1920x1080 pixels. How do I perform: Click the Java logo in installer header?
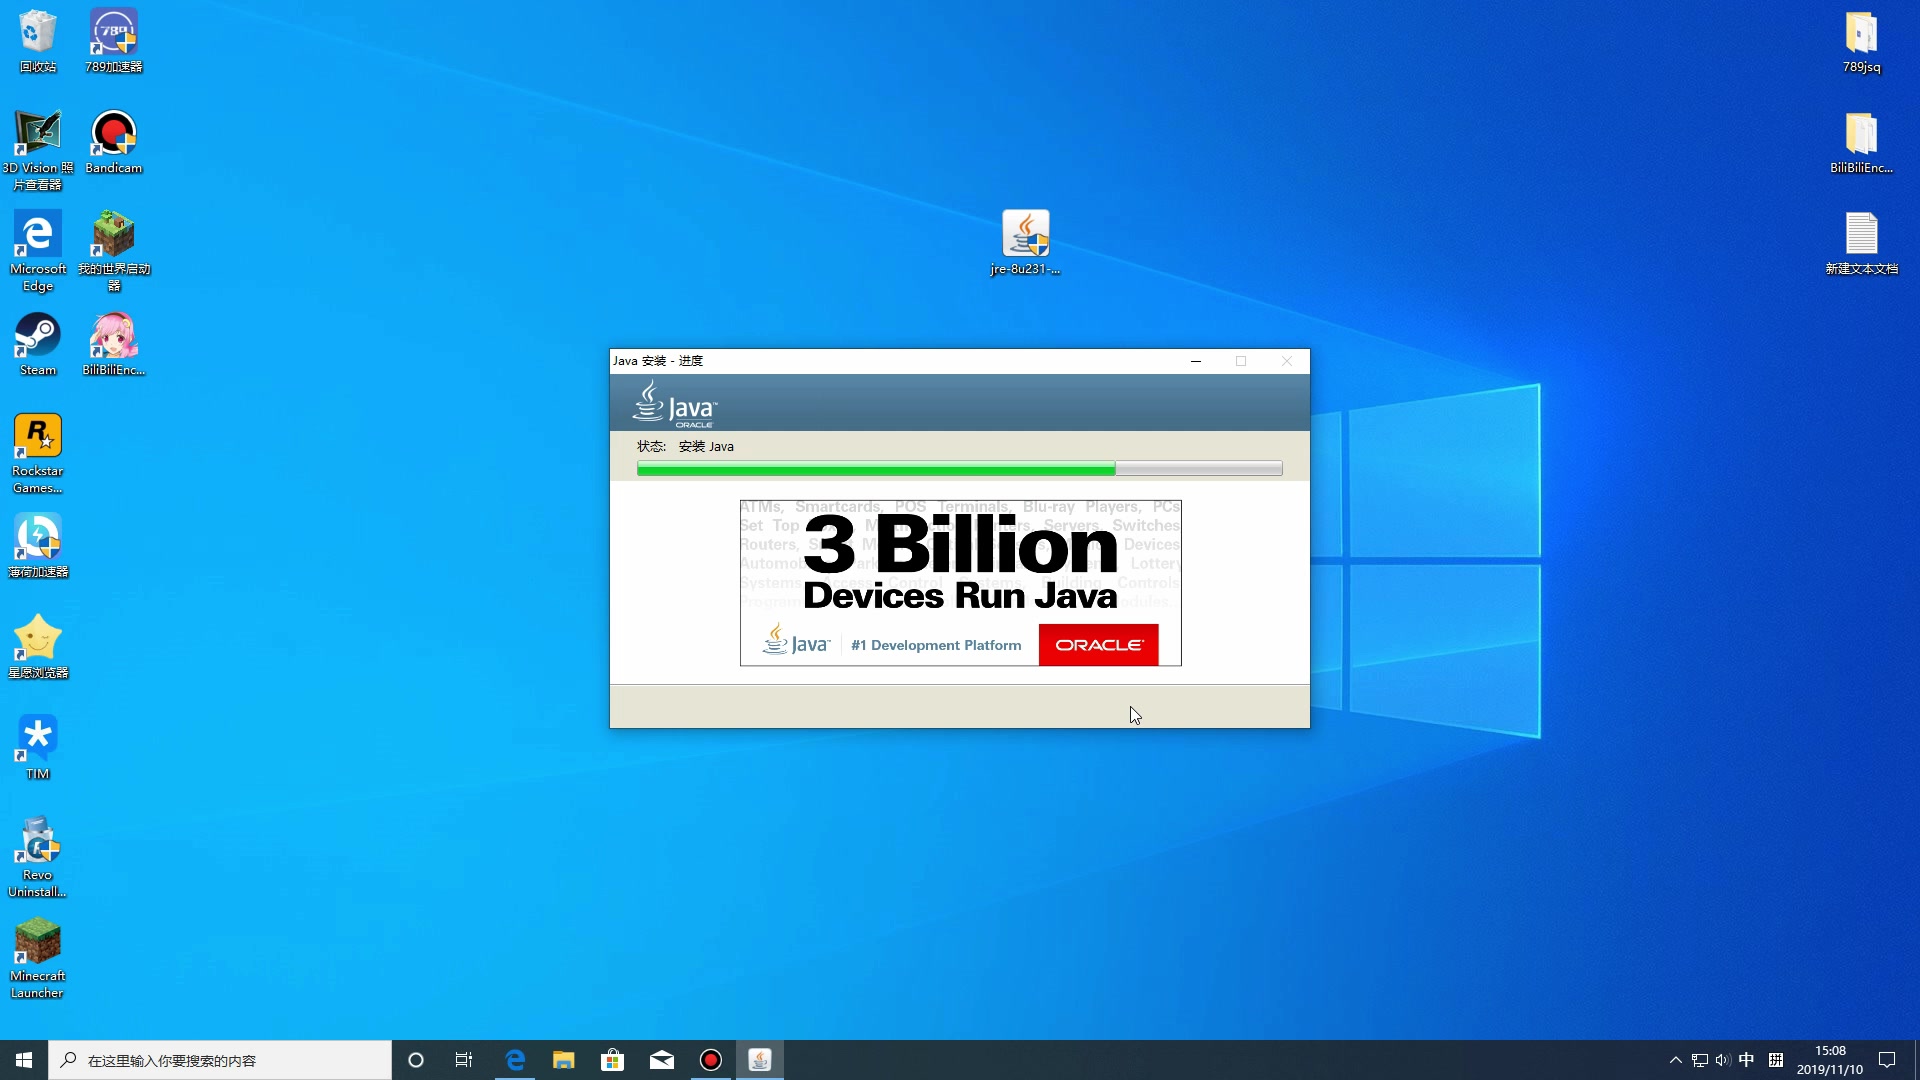pyautogui.click(x=675, y=404)
